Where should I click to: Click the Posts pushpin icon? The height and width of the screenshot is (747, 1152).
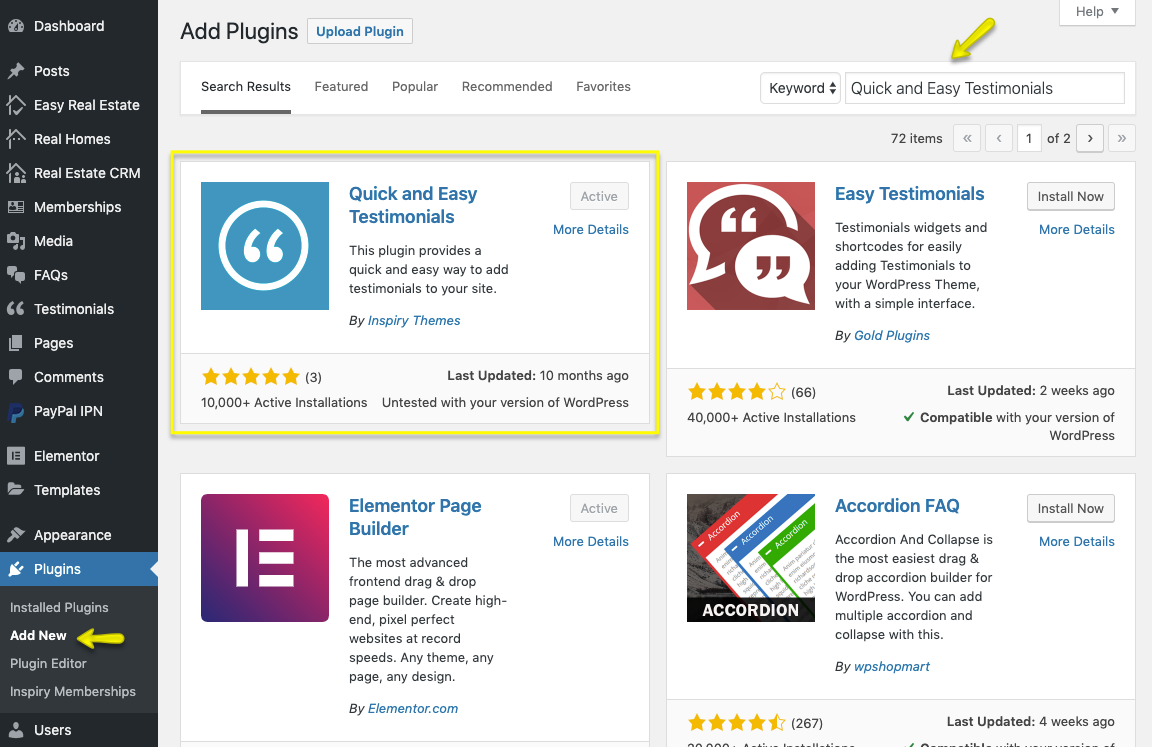tap(16, 71)
